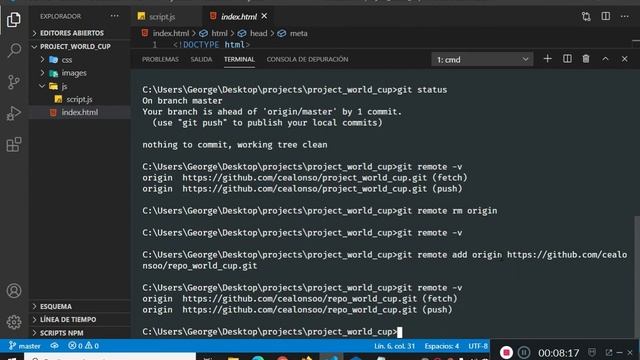Click index.html in the breadcrumb

point(171,33)
